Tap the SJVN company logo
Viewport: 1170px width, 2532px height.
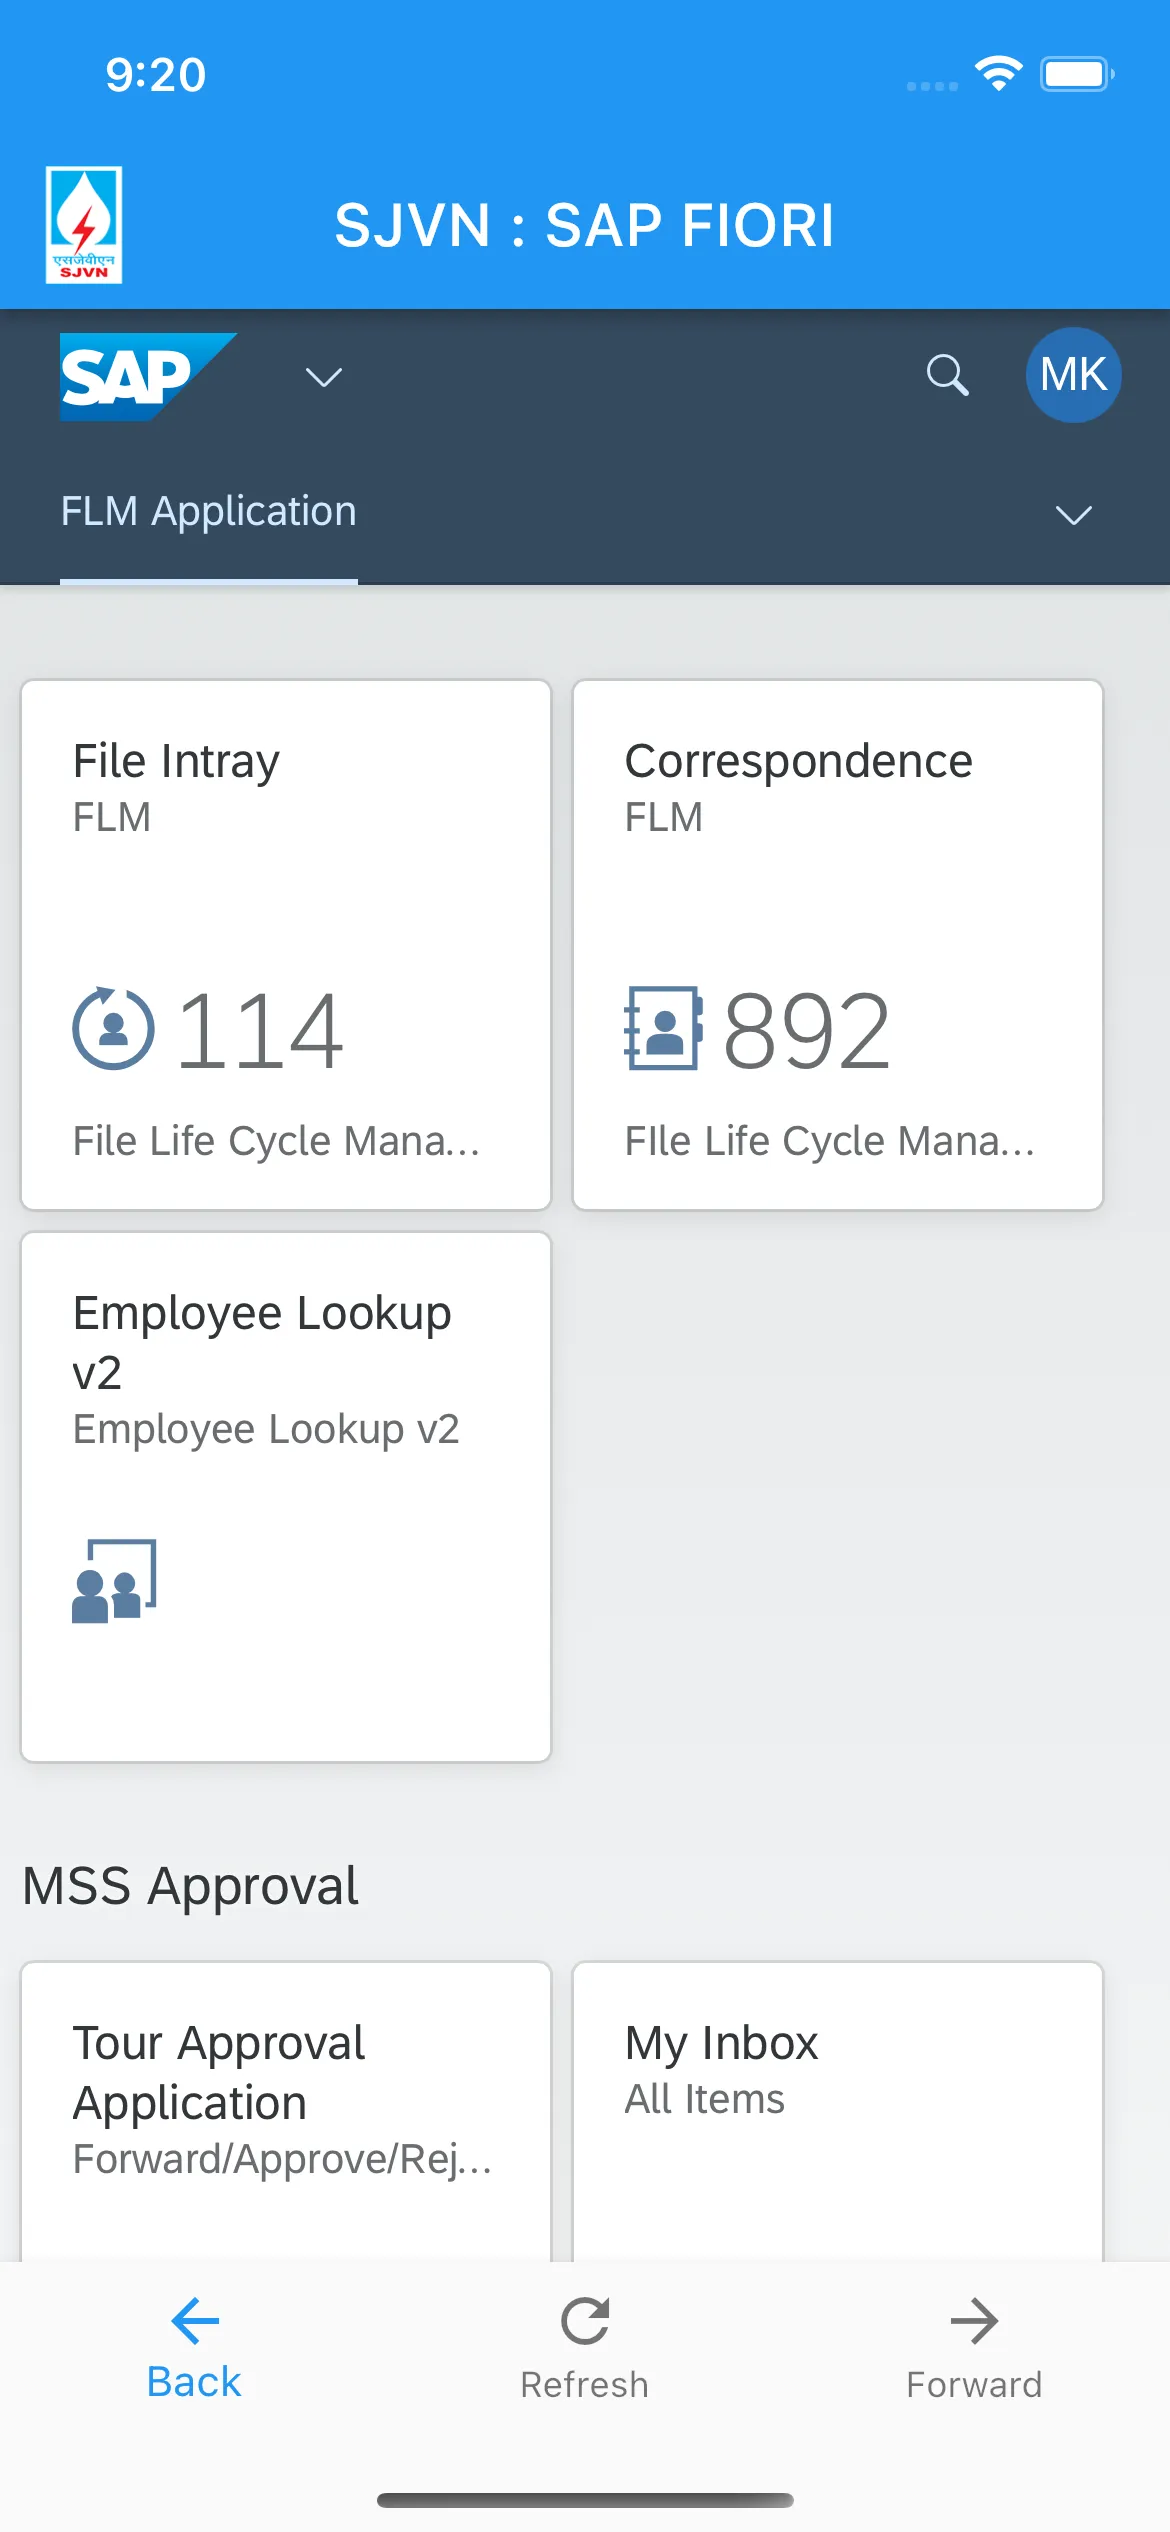tap(84, 225)
